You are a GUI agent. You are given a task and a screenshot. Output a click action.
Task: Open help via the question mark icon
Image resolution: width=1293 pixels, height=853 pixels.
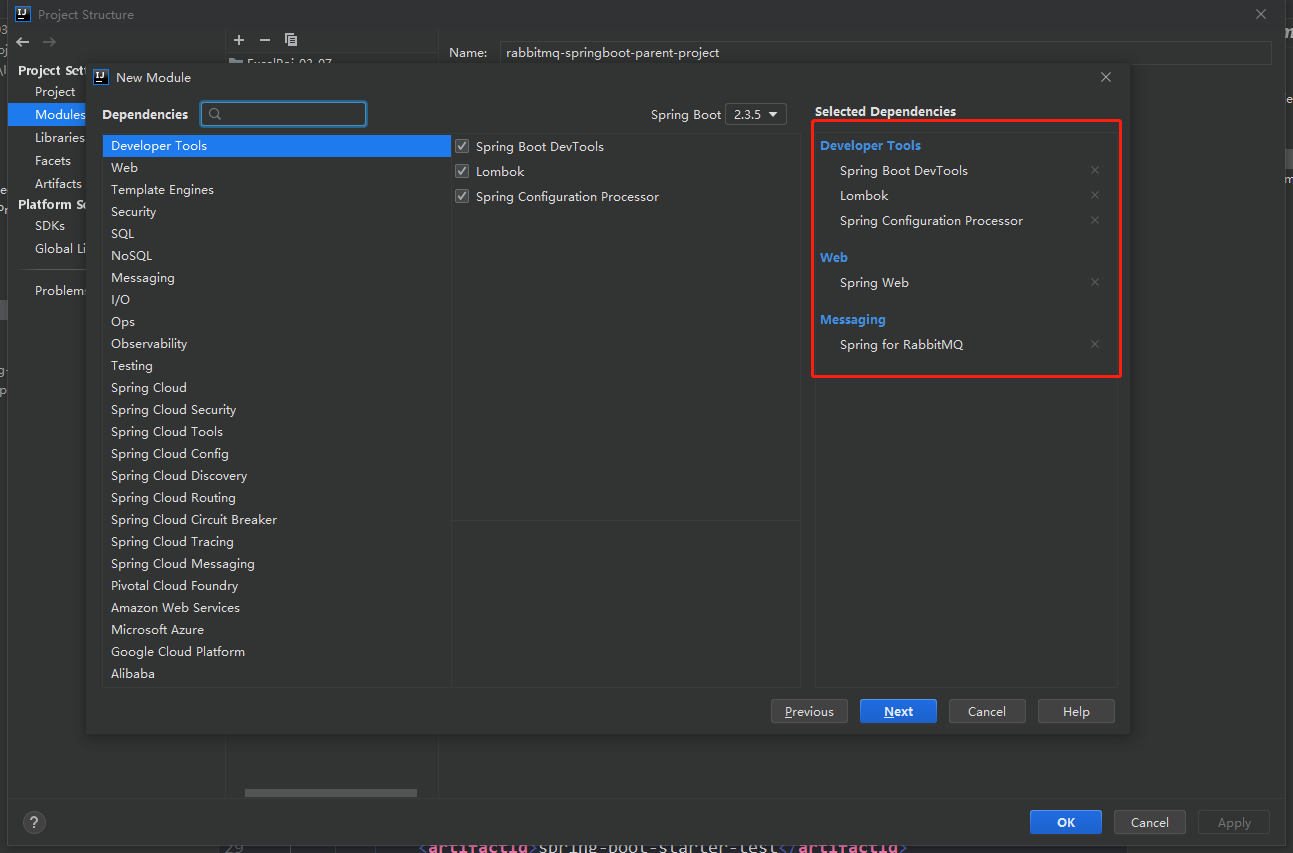(x=34, y=823)
